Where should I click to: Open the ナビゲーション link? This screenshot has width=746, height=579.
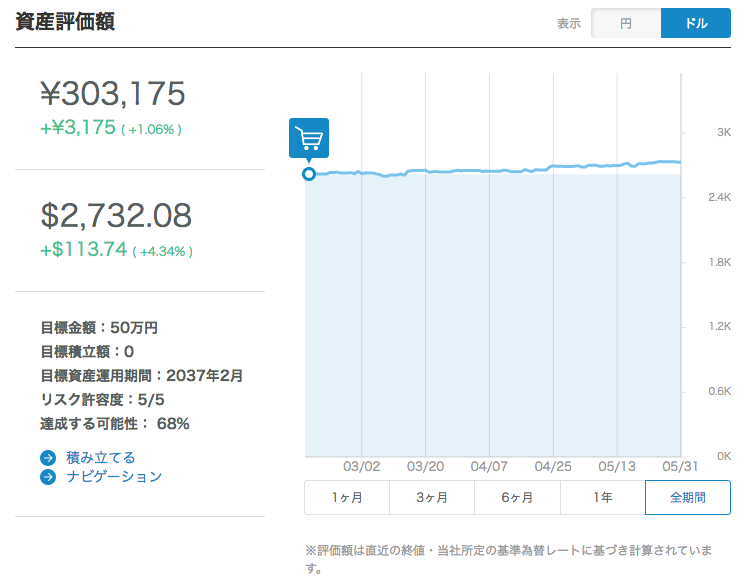tap(114, 477)
